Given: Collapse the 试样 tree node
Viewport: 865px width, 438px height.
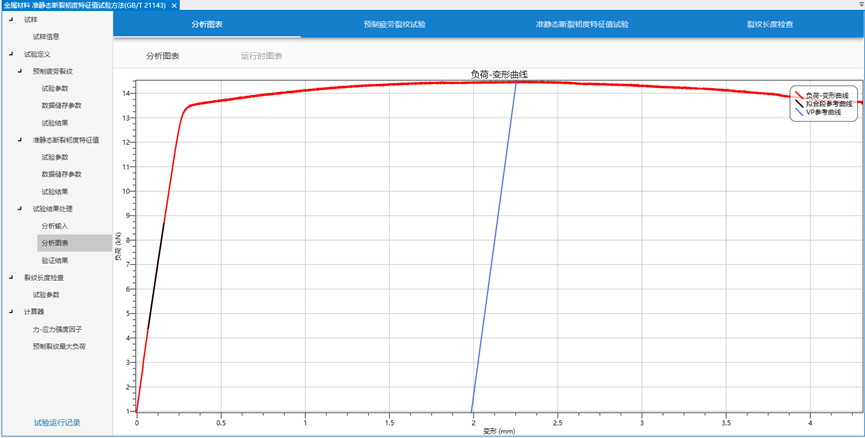Looking at the screenshot, I should click(x=10, y=20).
